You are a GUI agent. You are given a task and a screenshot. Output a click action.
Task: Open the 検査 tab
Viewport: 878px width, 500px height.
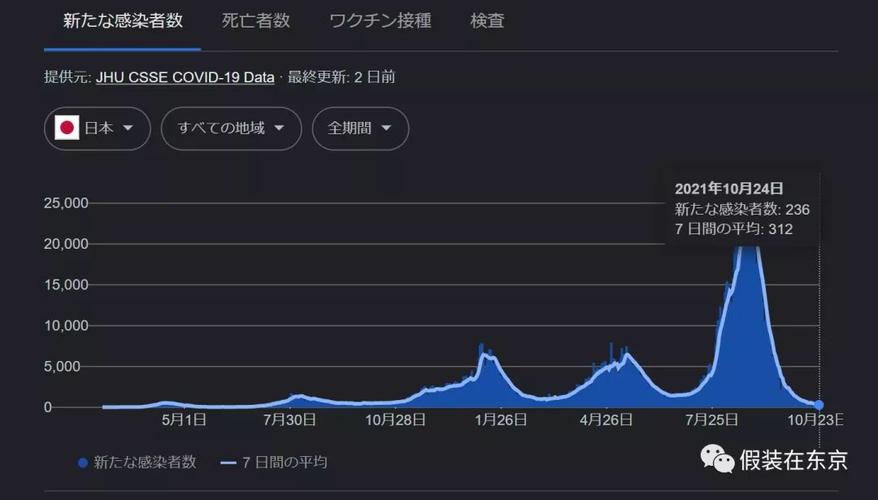coord(487,21)
